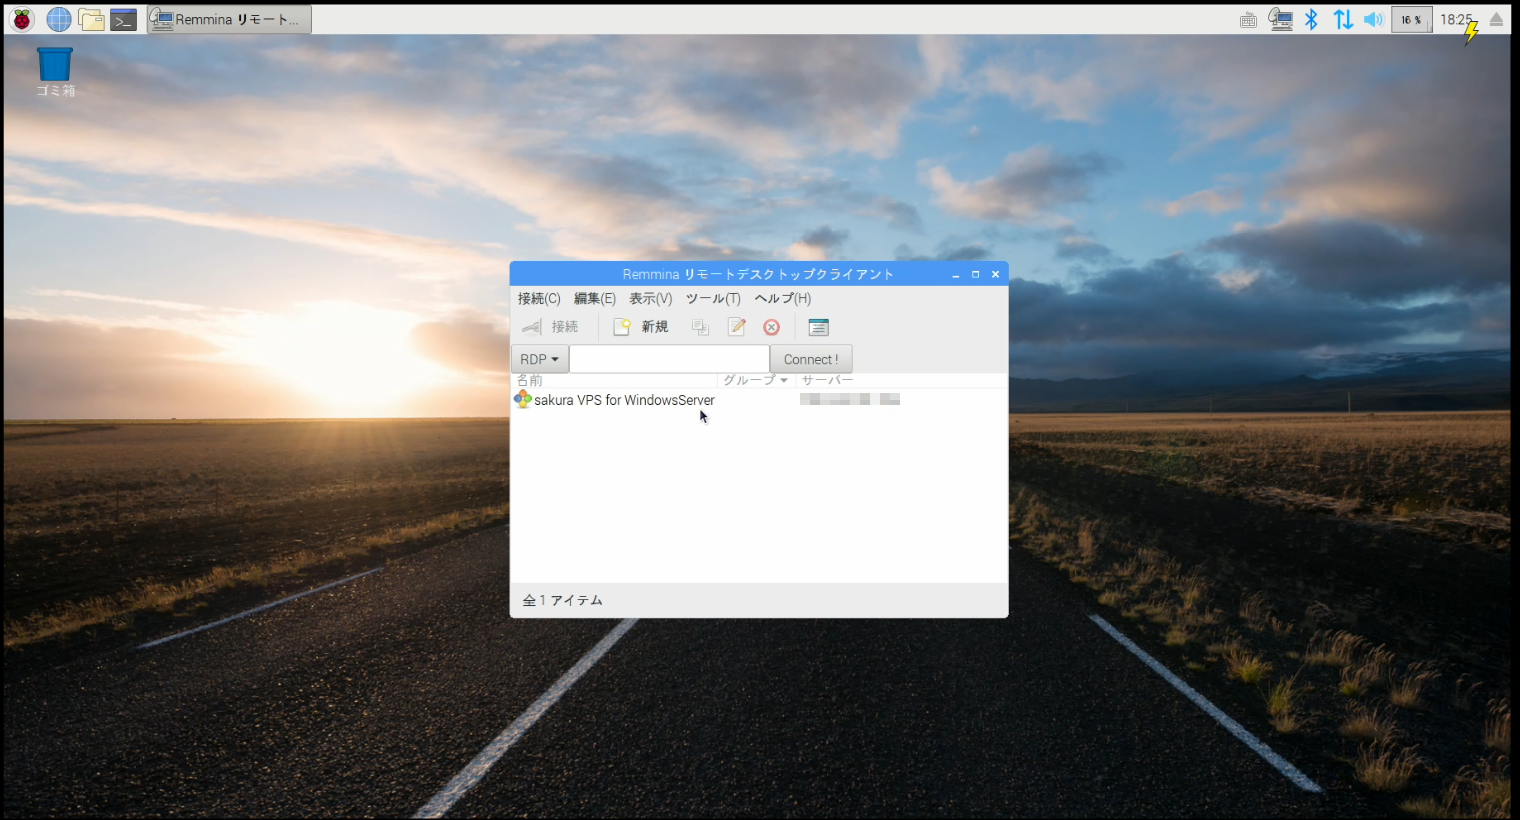Sort by the 名前 column header
This screenshot has width=1520, height=820.
point(614,380)
